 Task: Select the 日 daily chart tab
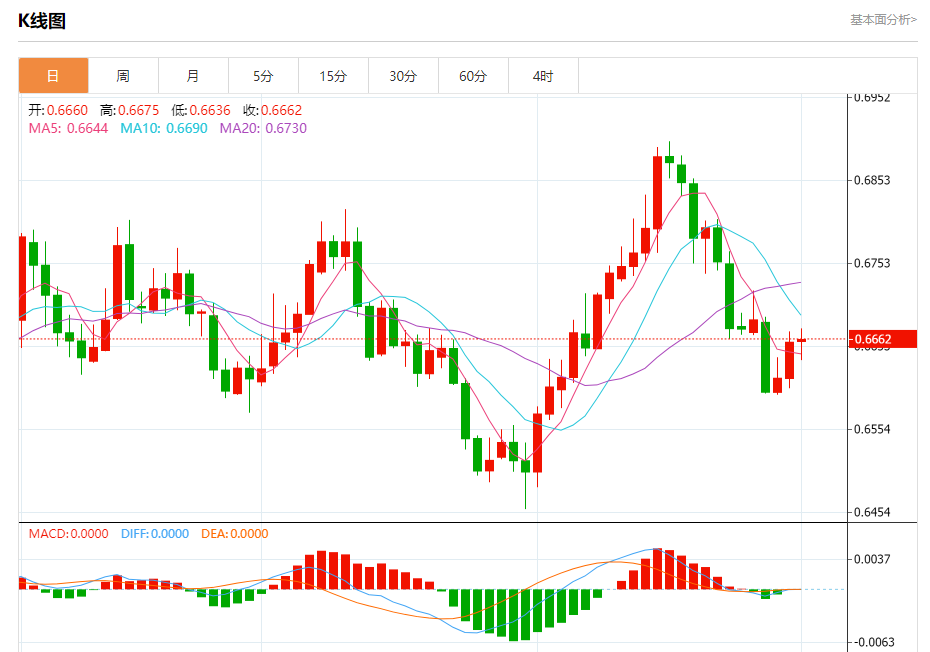[53, 76]
